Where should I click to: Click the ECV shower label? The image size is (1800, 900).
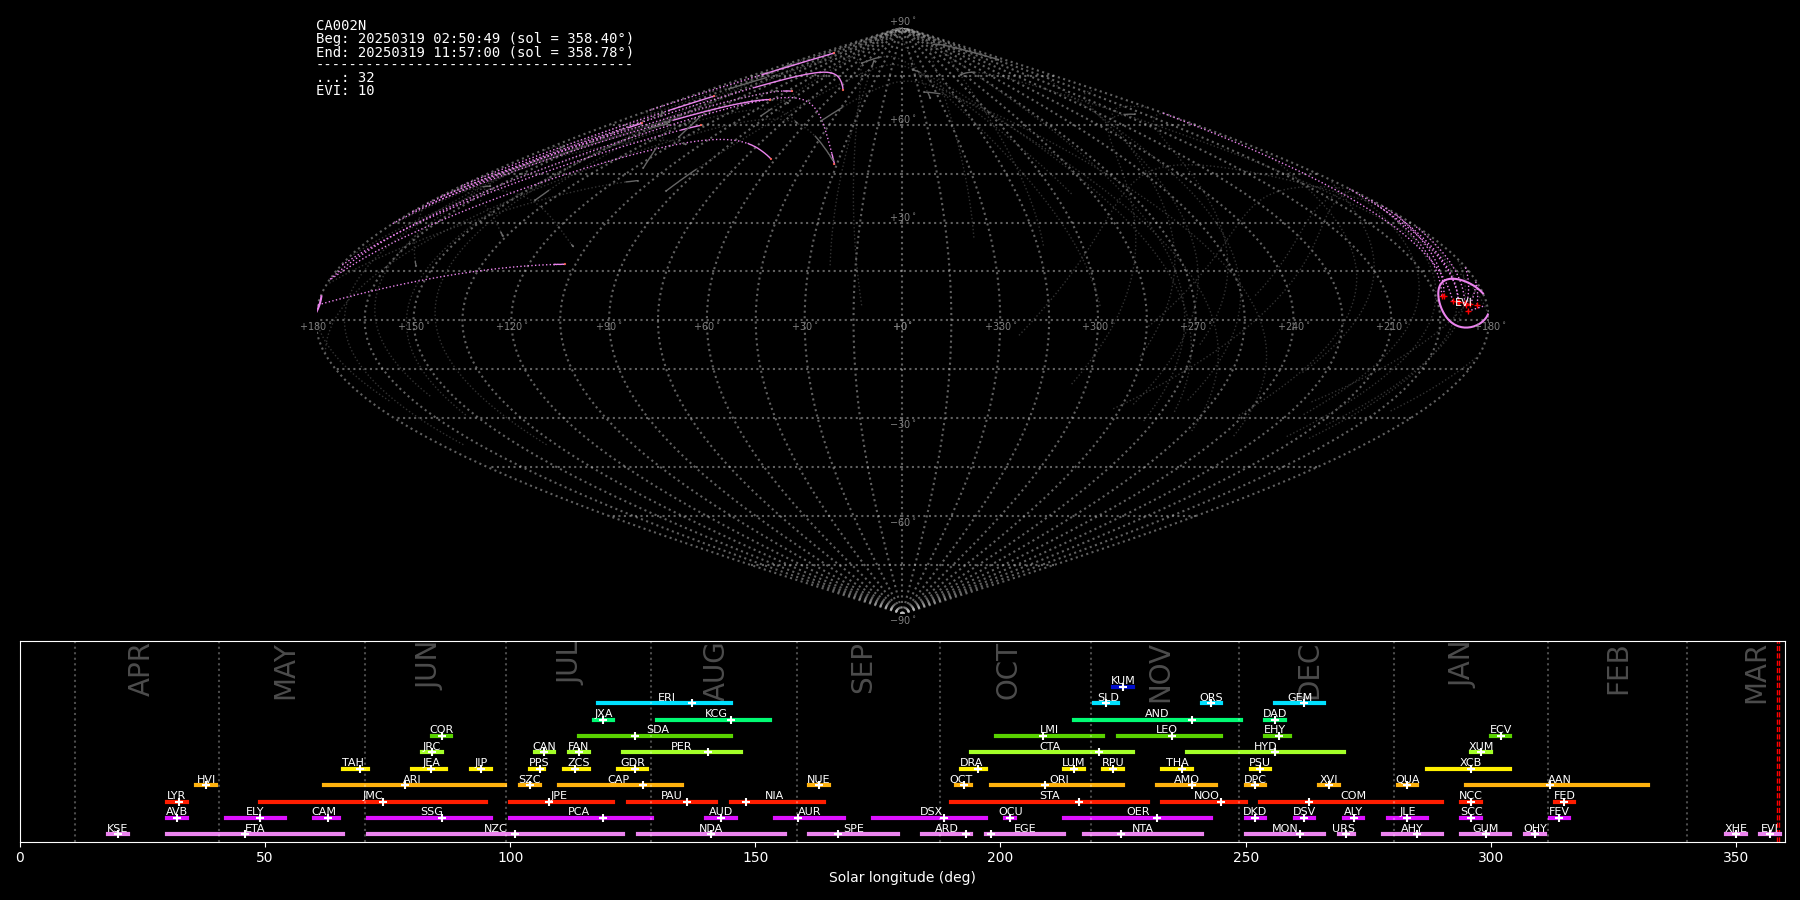point(1500,730)
